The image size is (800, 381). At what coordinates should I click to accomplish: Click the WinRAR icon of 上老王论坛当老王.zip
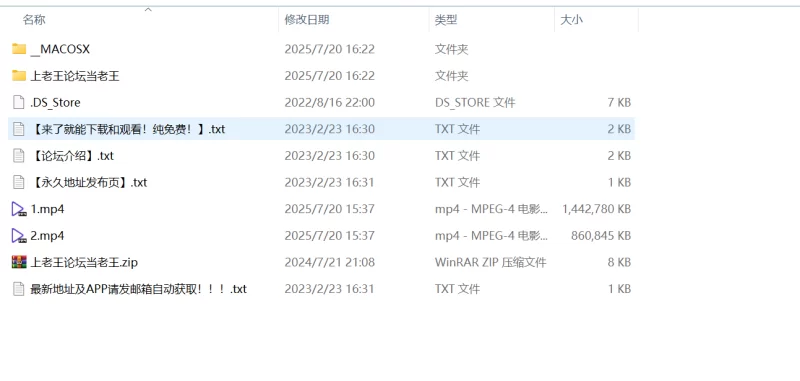(x=19, y=262)
